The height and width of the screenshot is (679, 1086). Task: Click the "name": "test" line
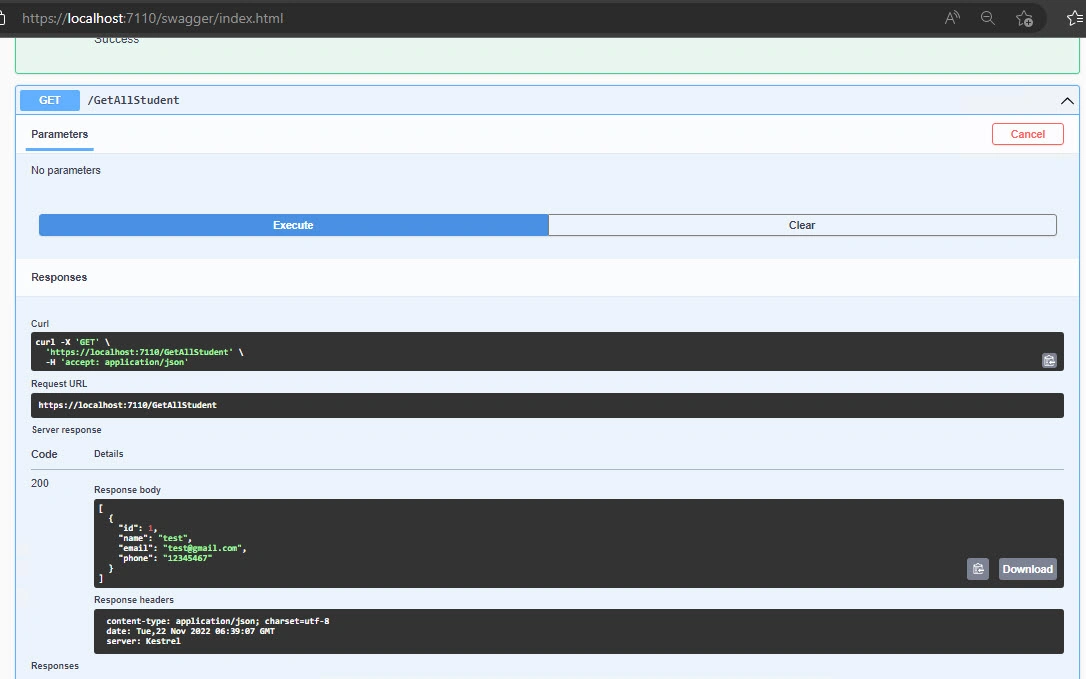tap(154, 538)
